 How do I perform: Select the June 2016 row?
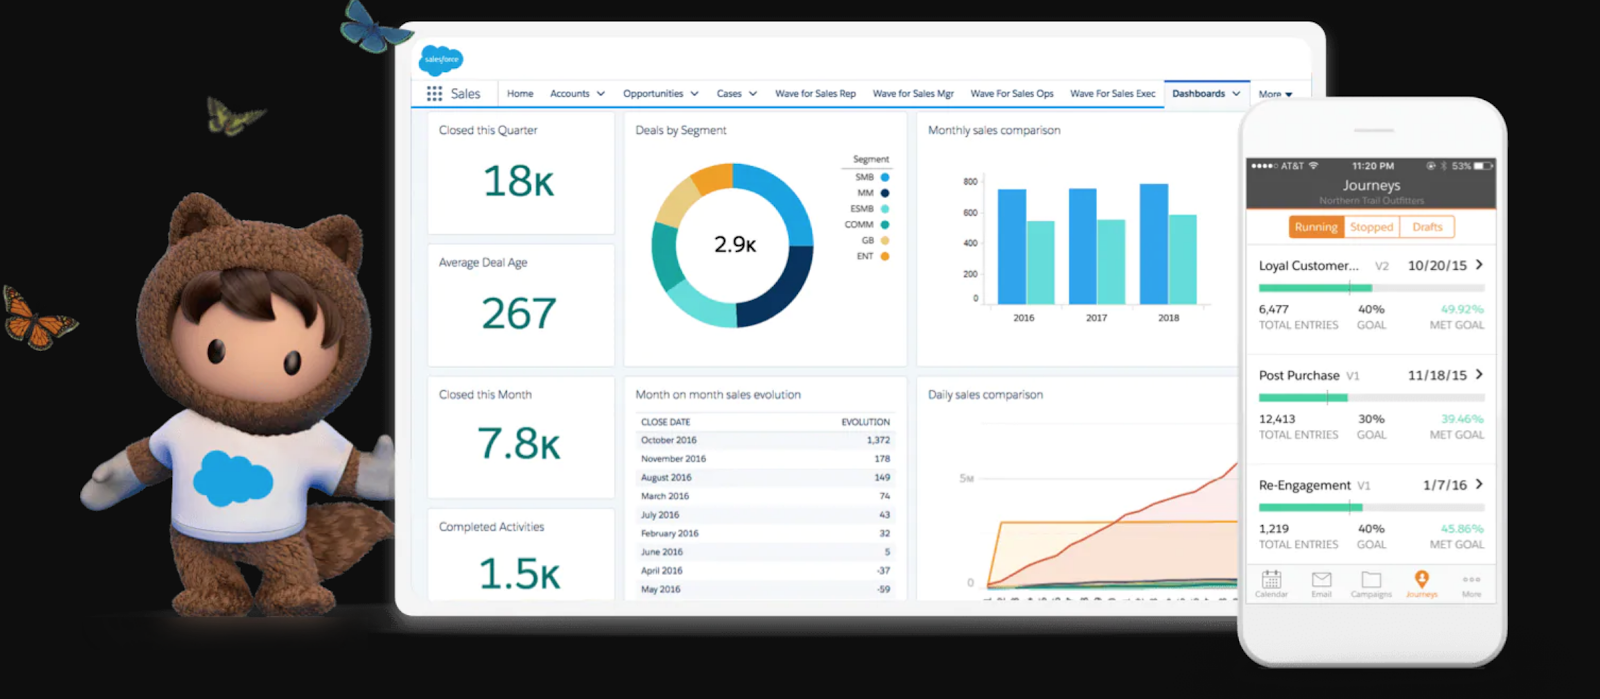(x=765, y=552)
